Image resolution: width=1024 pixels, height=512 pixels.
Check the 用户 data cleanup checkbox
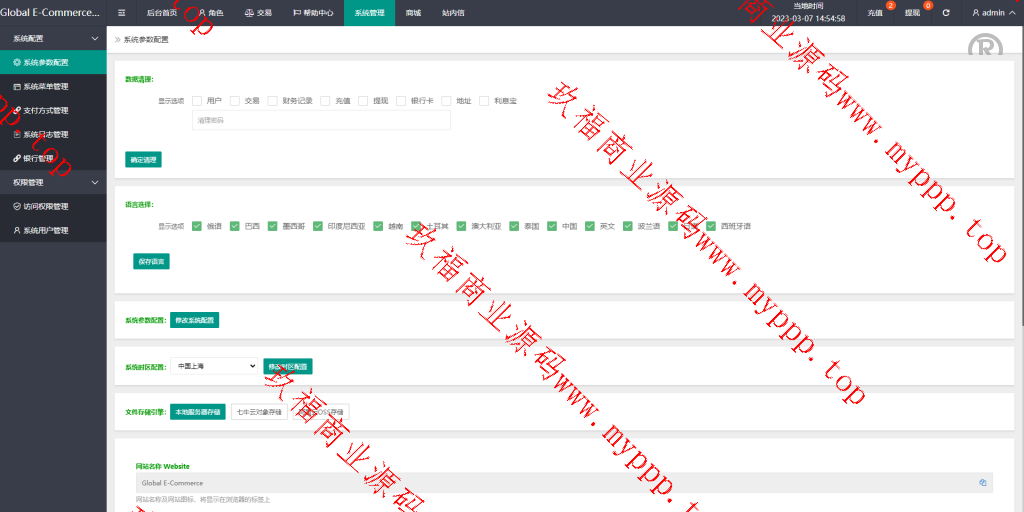tap(198, 101)
